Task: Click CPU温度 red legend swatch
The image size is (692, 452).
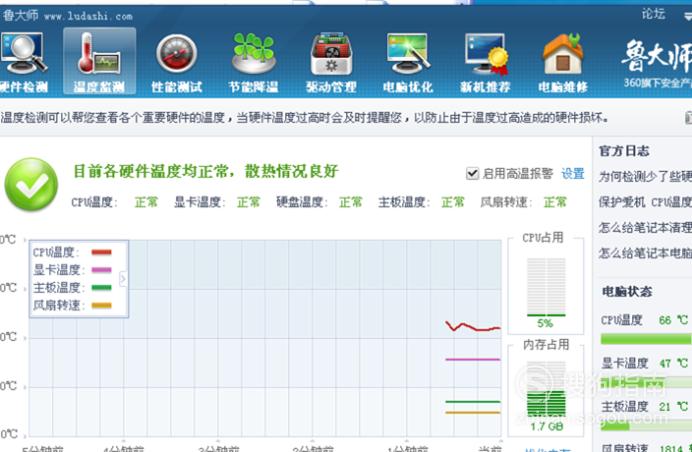Action: point(102,252)
